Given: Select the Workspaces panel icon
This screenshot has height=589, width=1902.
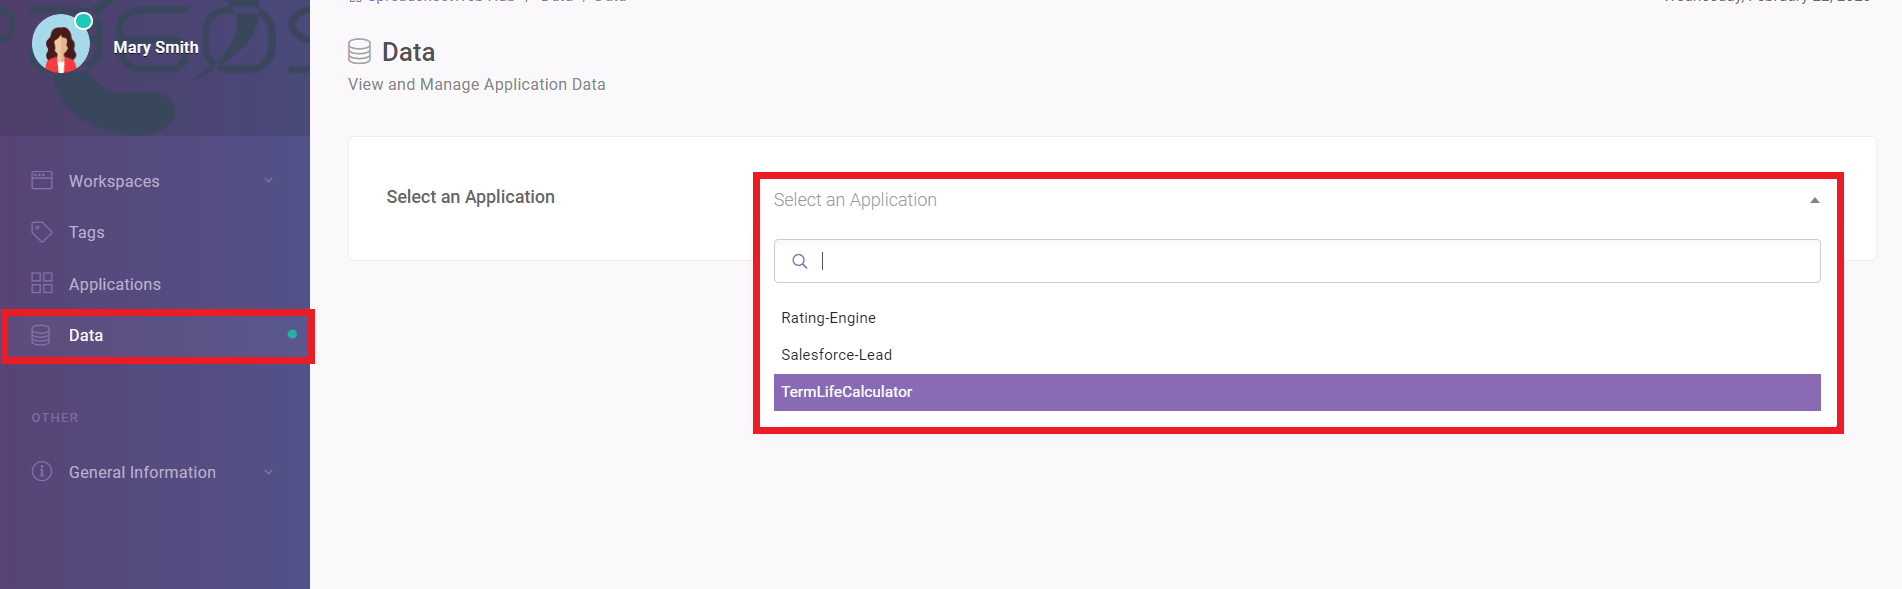Looking at the screenshot, I should pos(41,180).
